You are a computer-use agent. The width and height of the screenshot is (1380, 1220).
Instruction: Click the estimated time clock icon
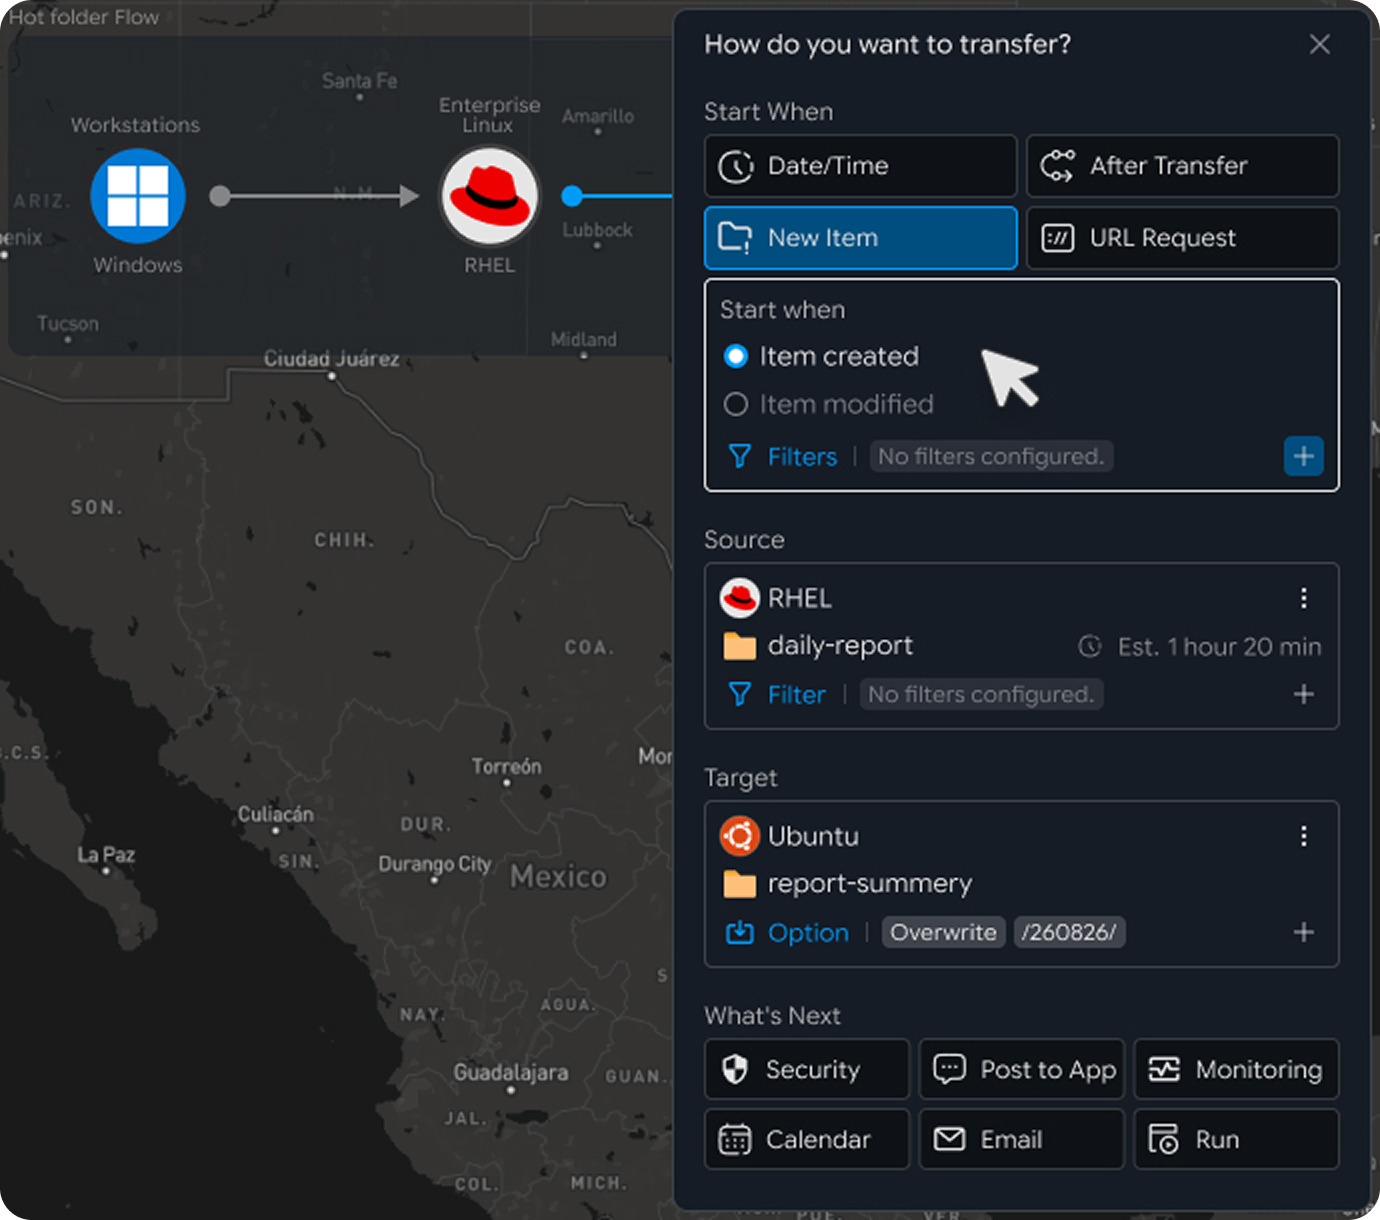[x=1090, y=646]
